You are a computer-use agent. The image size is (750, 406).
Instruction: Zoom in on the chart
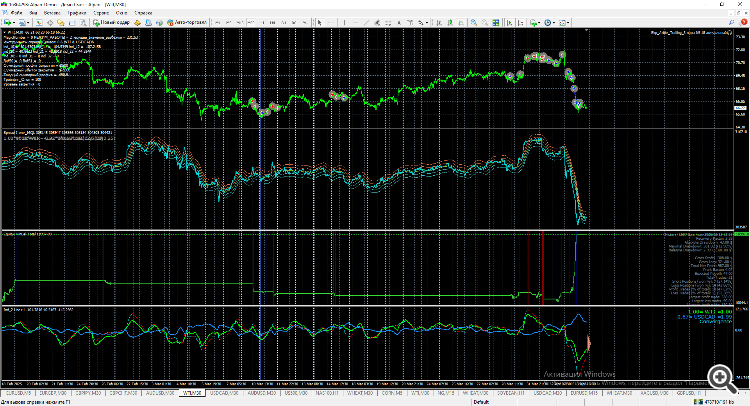[474, 22]
